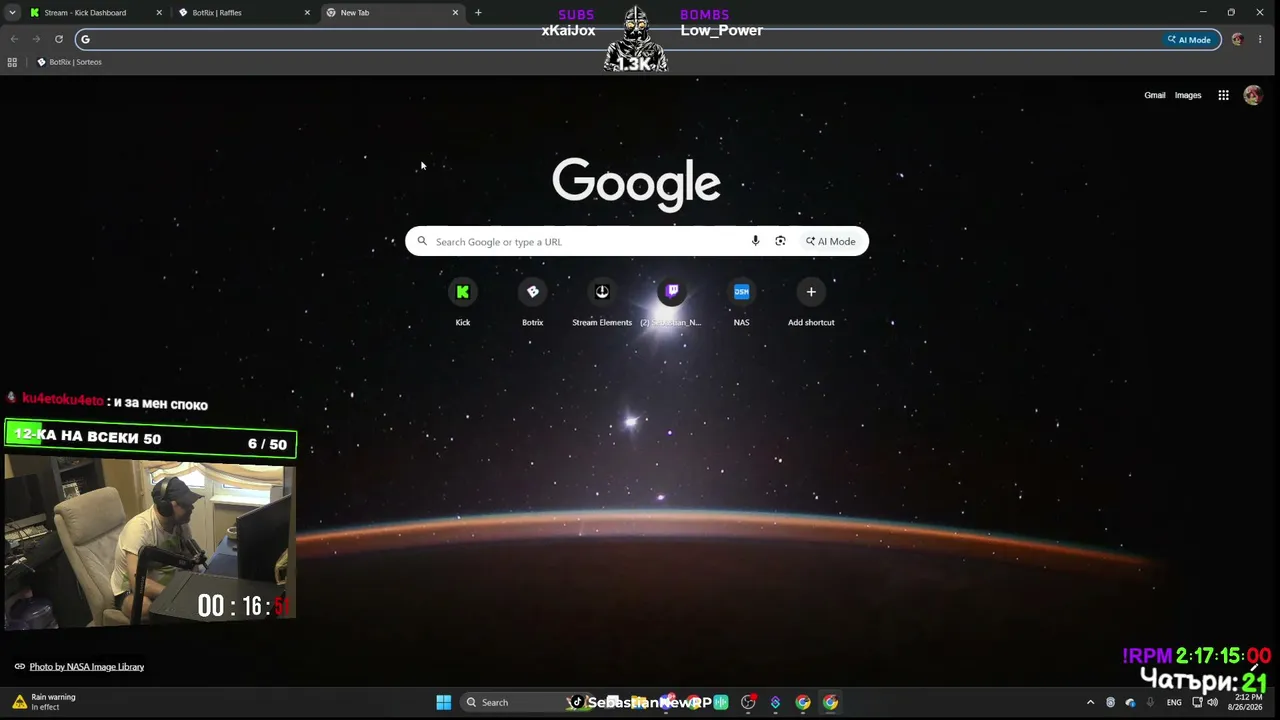The width and height of the screenshot is (1280, 720).
Task: Minimize the Chrome window
Action: [x=1203, y=12]
